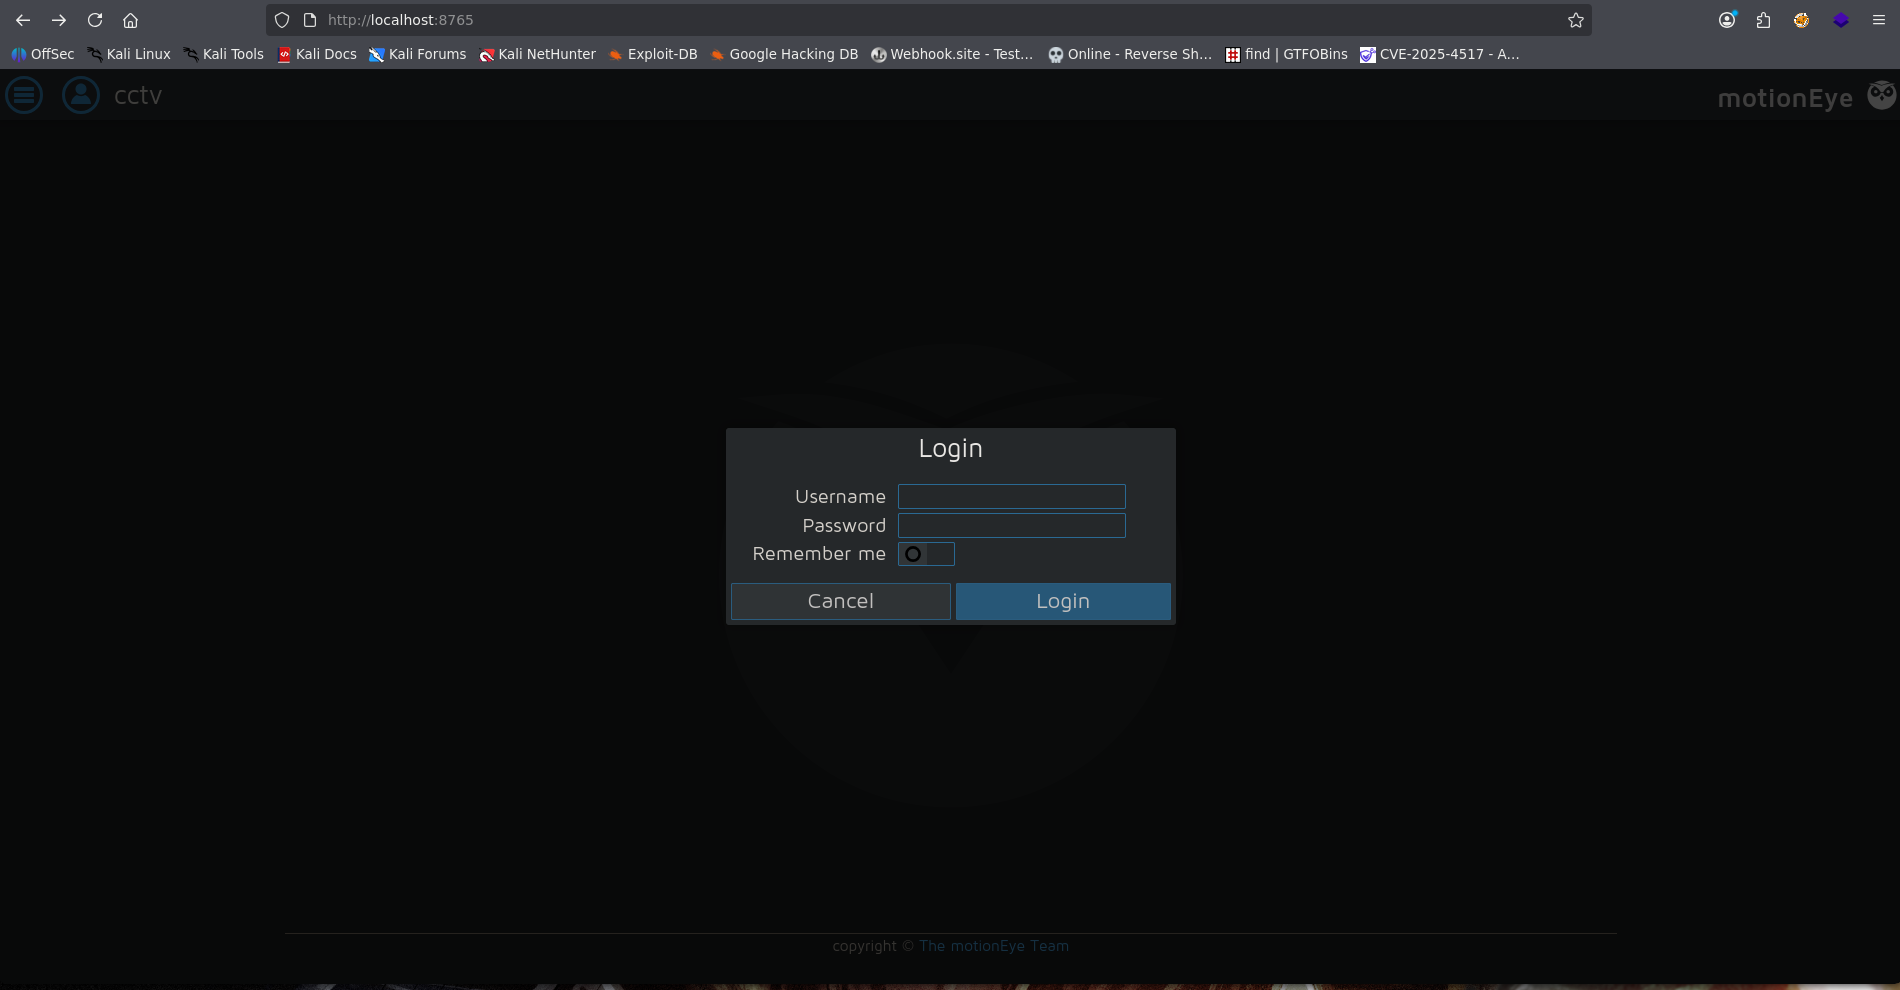Go back with the browser back arrow

click(x=23, y=20)
